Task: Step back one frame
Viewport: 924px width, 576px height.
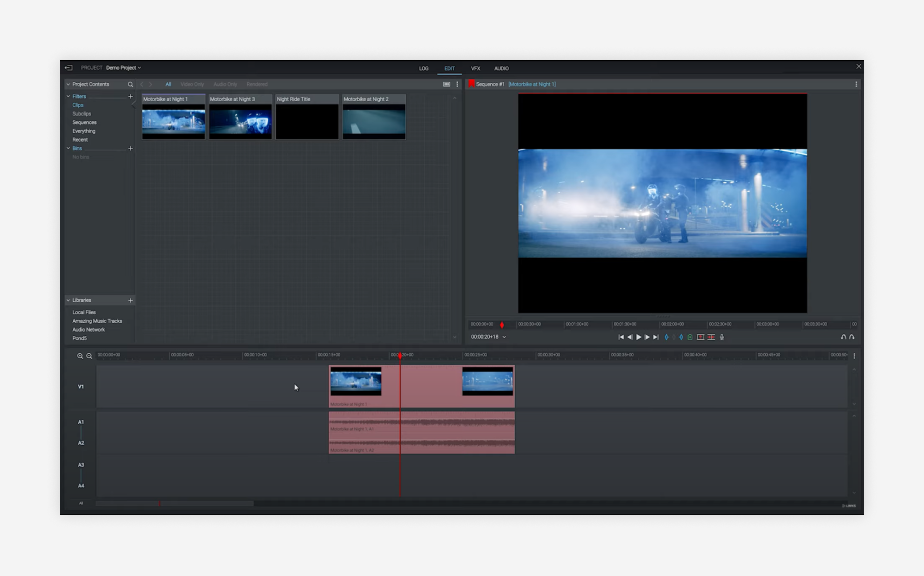Action: [630, 337]
